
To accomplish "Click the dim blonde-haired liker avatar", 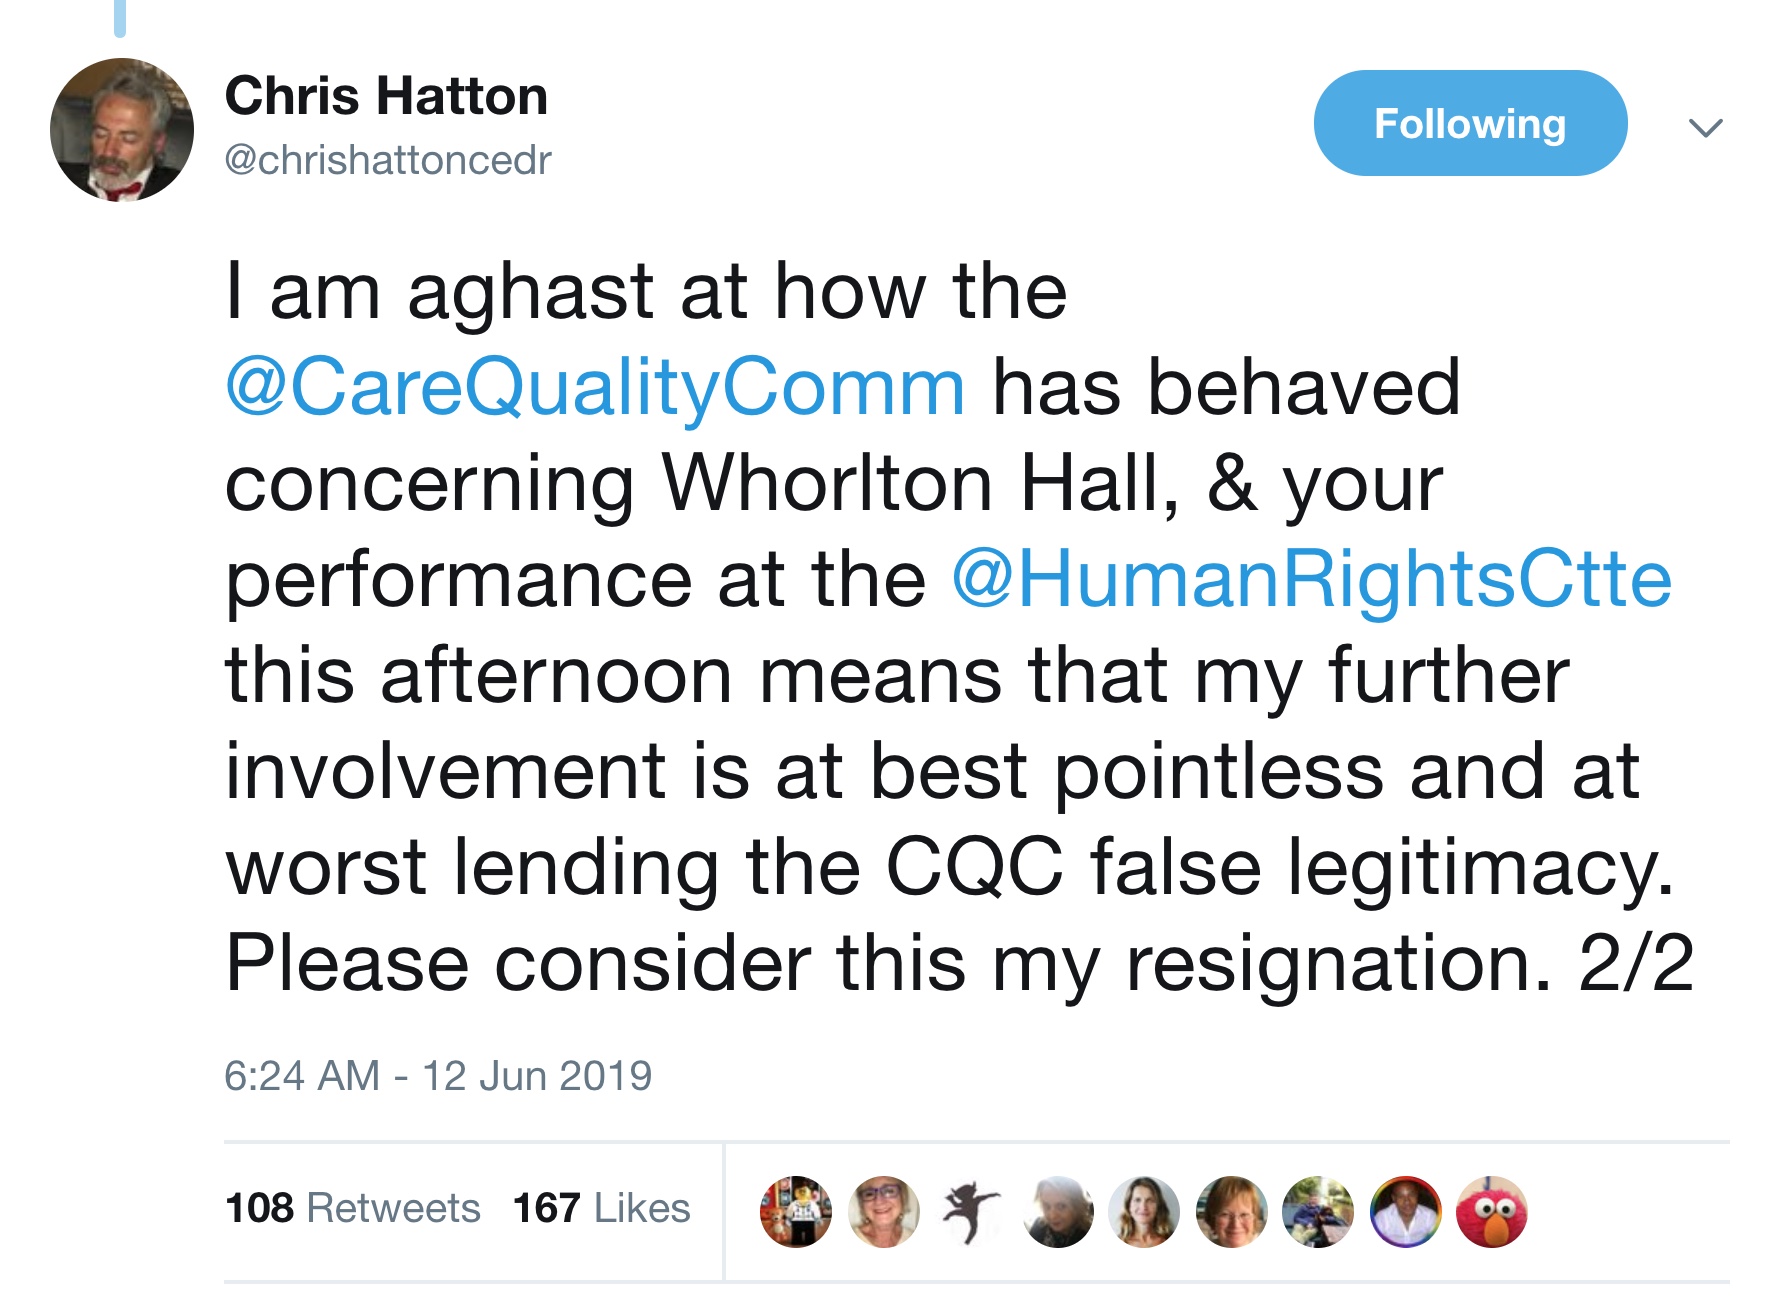I will coord(1057,1211).
